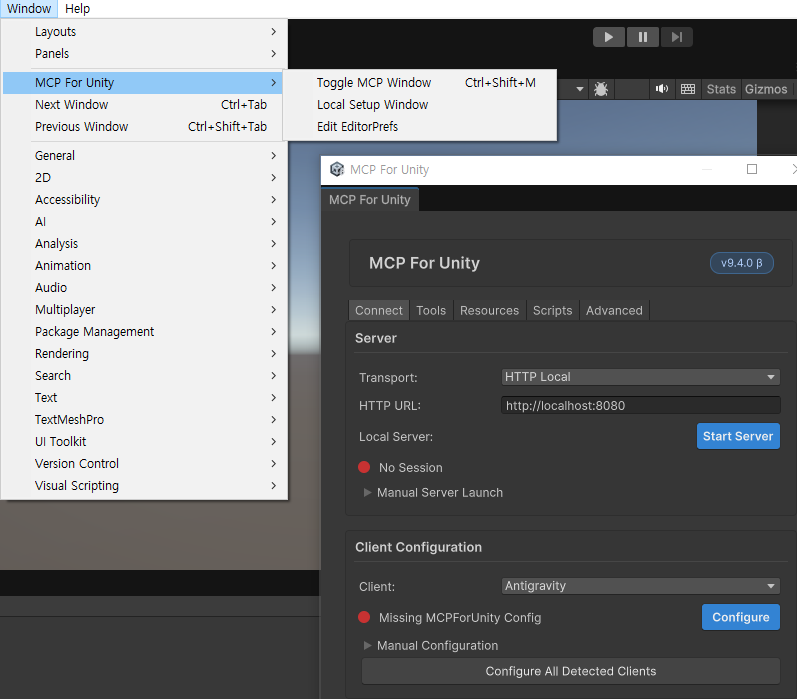
Task: Click the keyboard shortcuts icon
Action: pyautogui.click(x=688, y=89)
